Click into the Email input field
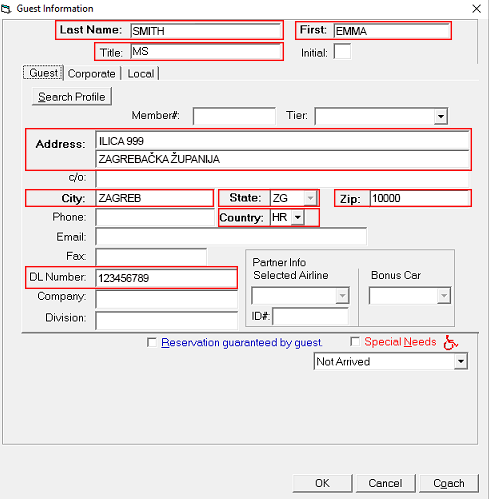This screenshot has height=499, width=489. [231, 237]
